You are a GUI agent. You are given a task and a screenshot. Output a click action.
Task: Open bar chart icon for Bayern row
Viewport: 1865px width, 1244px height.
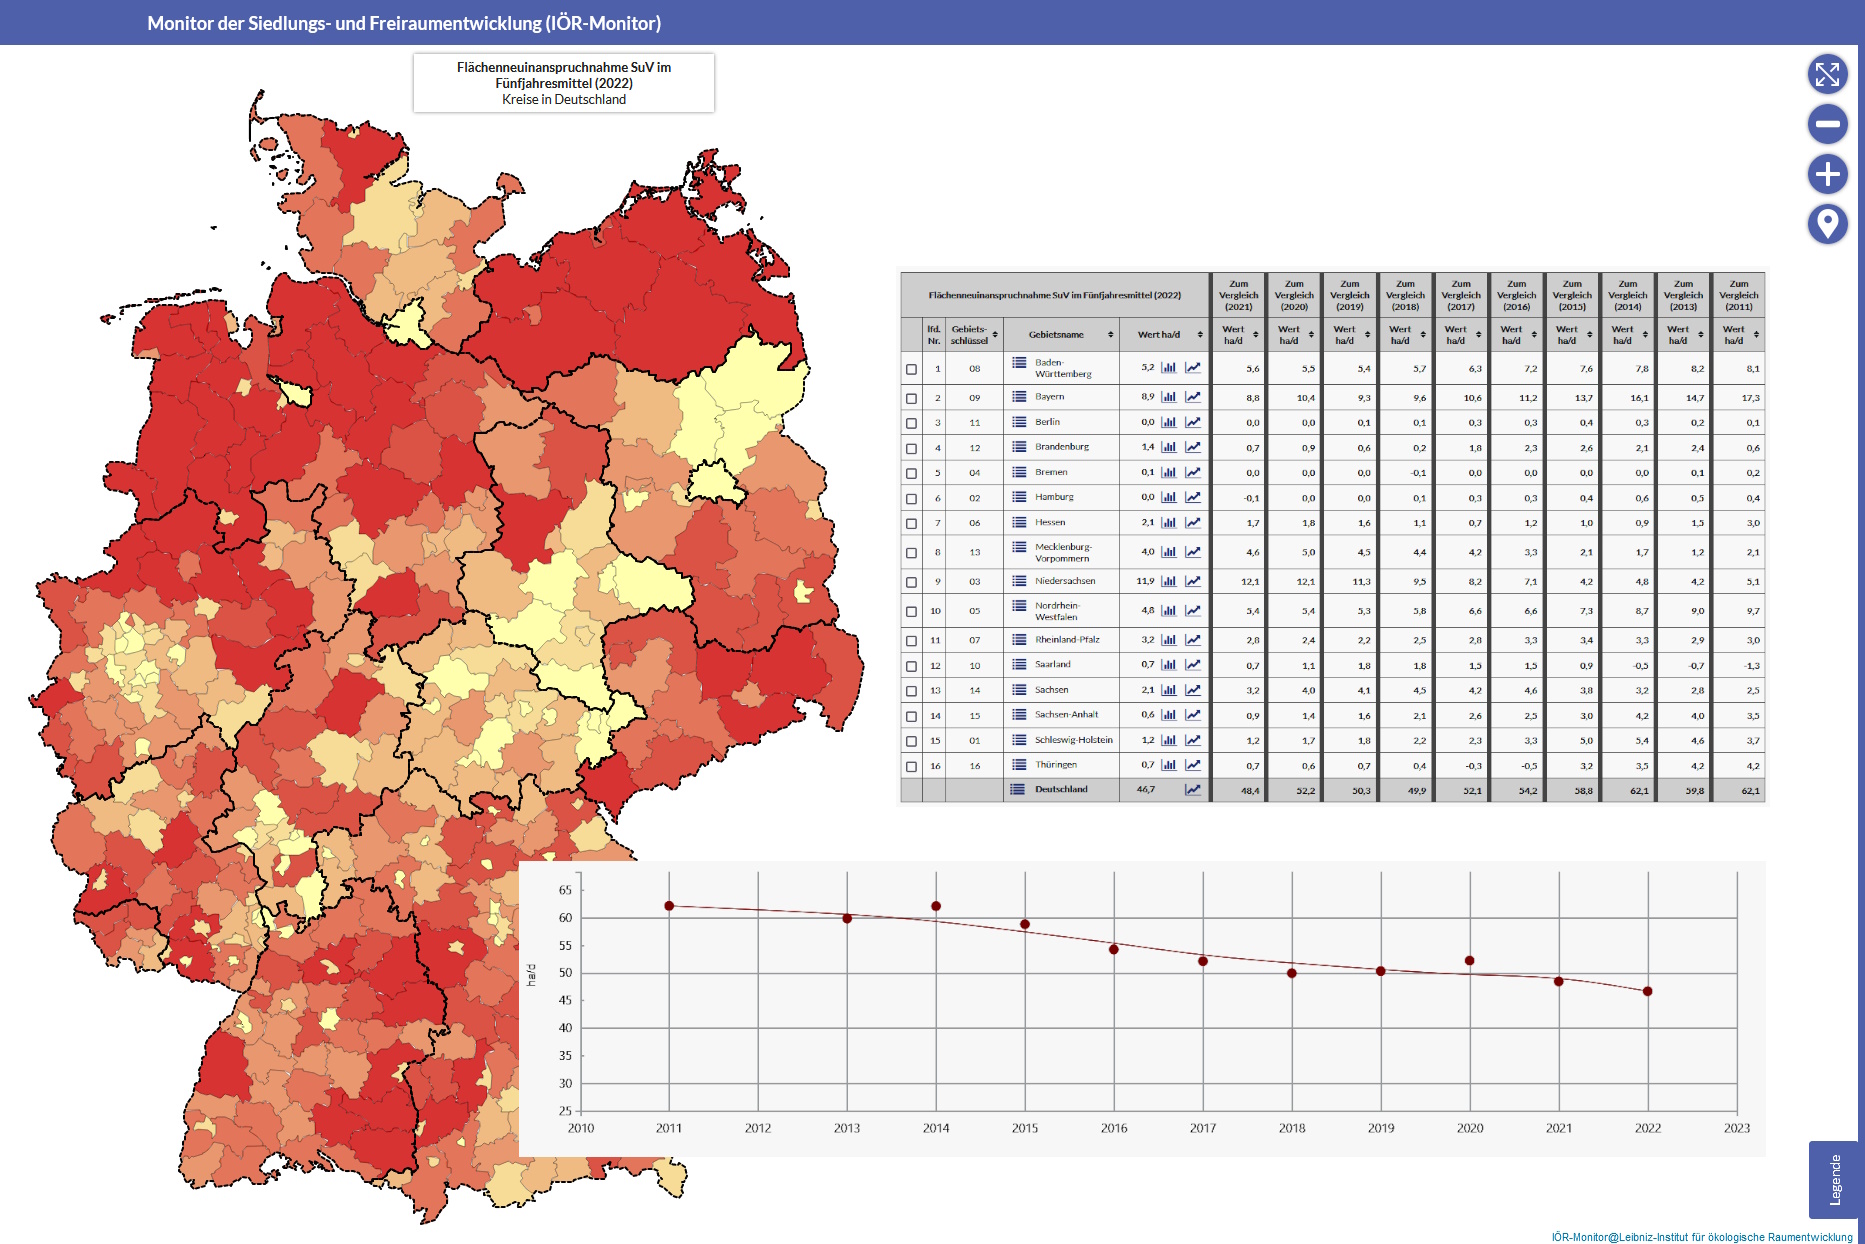pos(1168,397)
